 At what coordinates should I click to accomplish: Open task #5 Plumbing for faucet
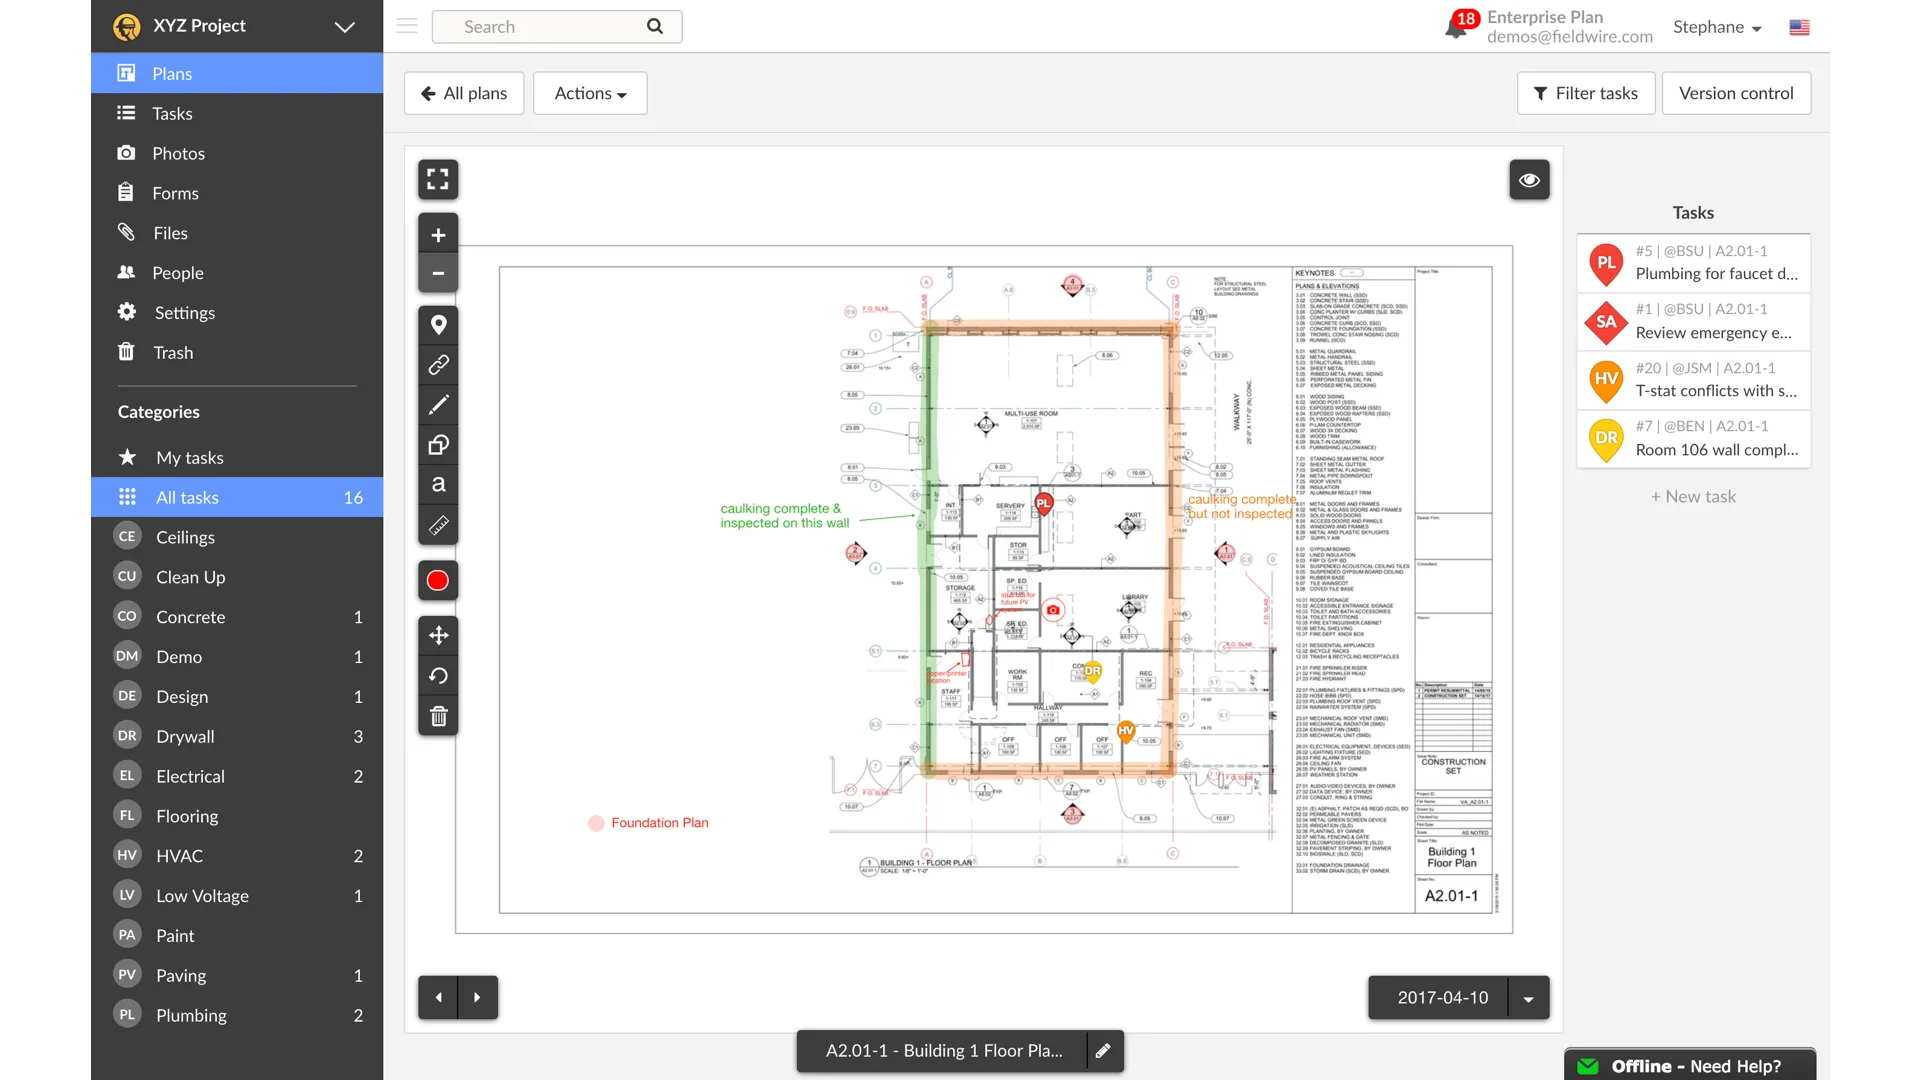(1694, 263)
